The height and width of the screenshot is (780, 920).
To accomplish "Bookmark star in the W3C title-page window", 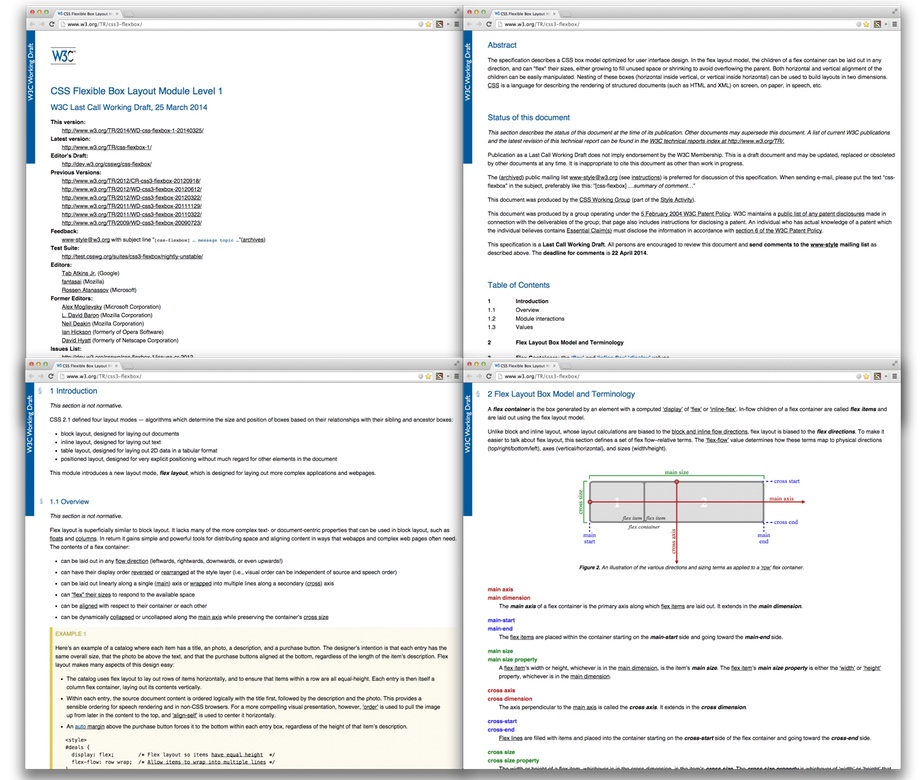I will [x=428, y=24].
